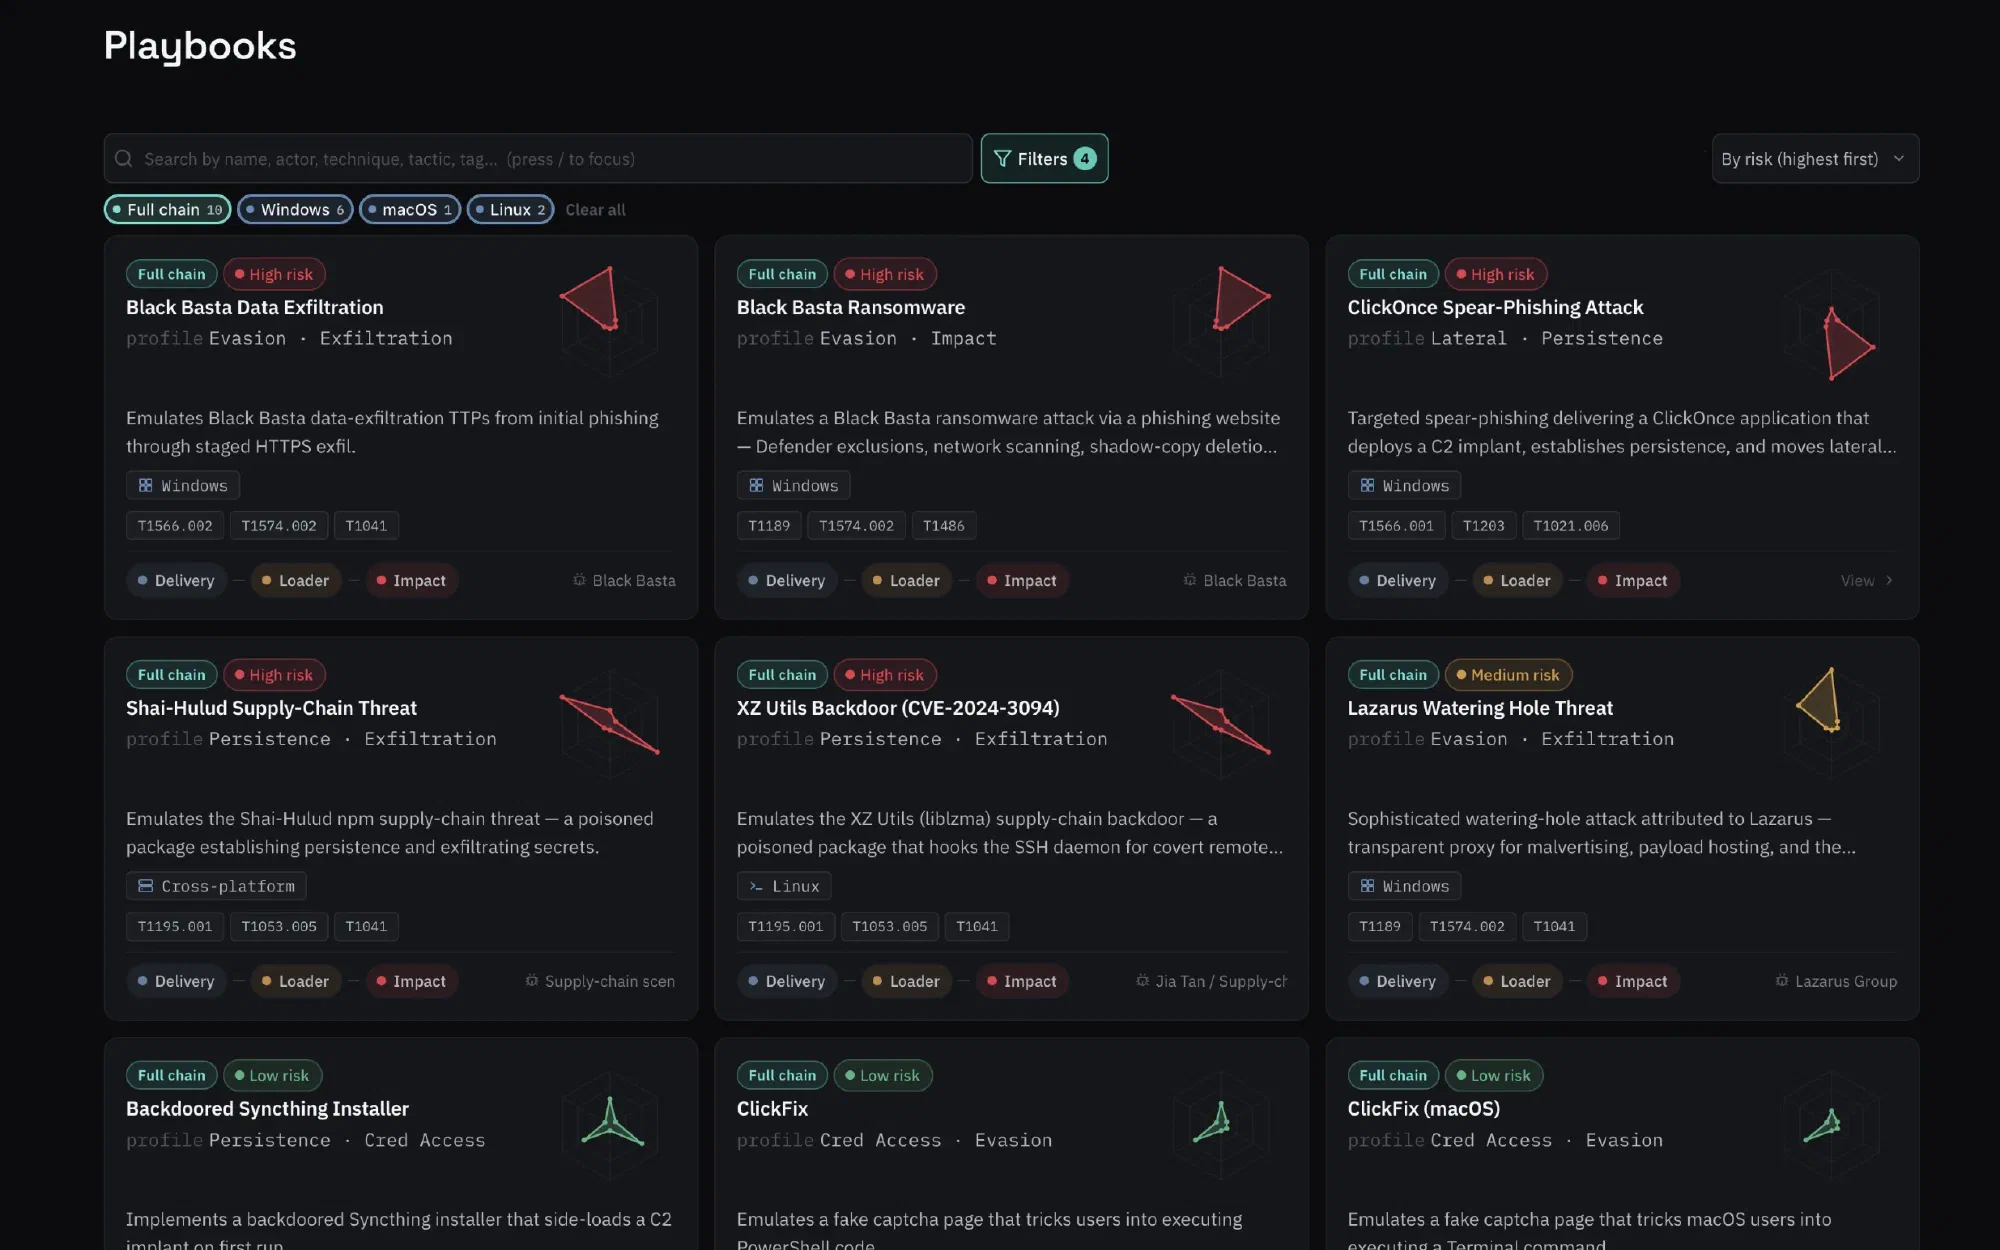
Task: Click Impact stage on ClickOnce card
Action: (x=1632, y=580)
